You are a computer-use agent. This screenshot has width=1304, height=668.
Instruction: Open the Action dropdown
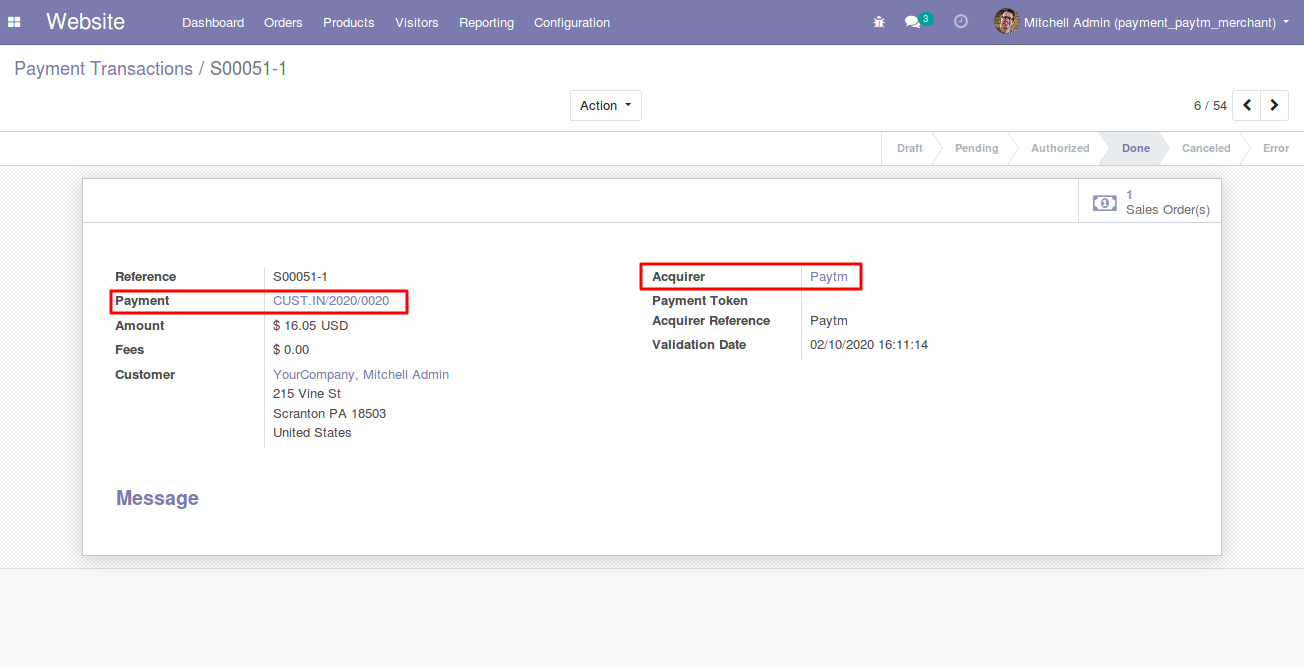606,105
